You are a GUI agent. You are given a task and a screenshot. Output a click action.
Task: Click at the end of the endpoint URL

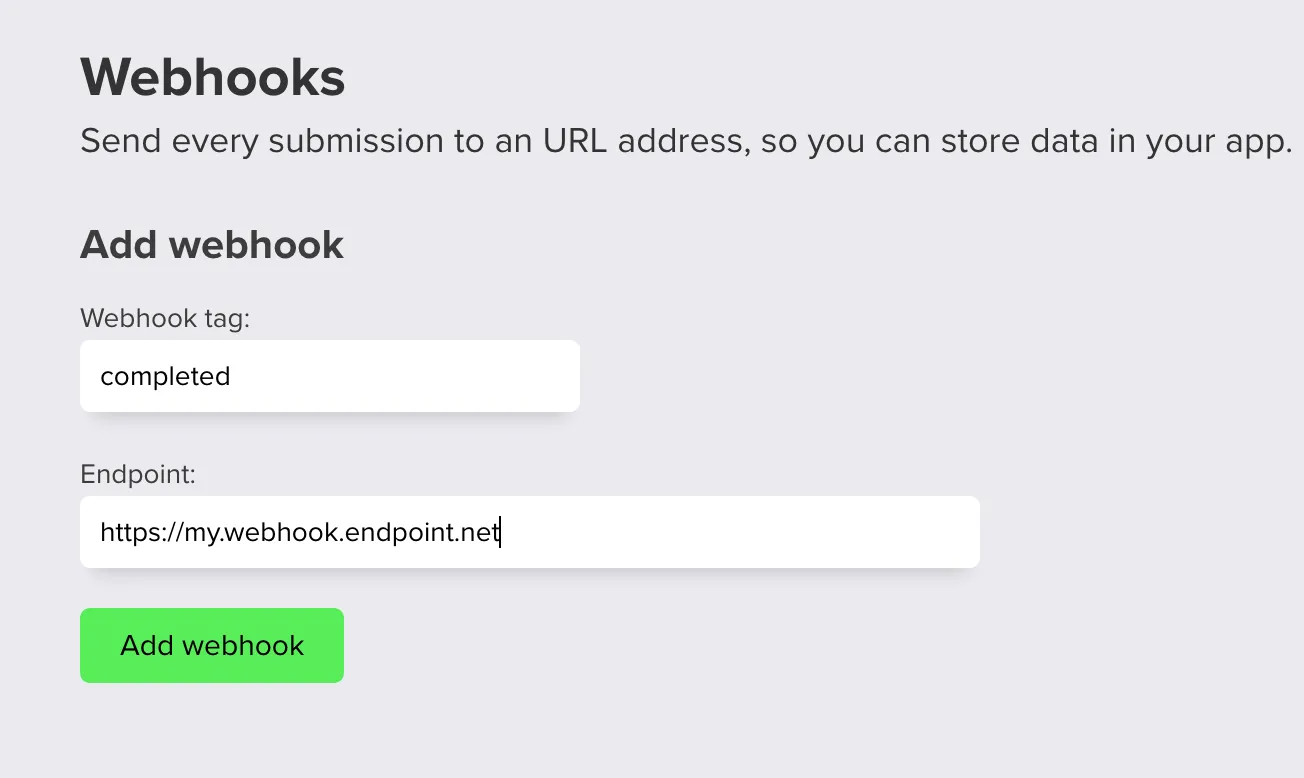click(x=499, y=531)
